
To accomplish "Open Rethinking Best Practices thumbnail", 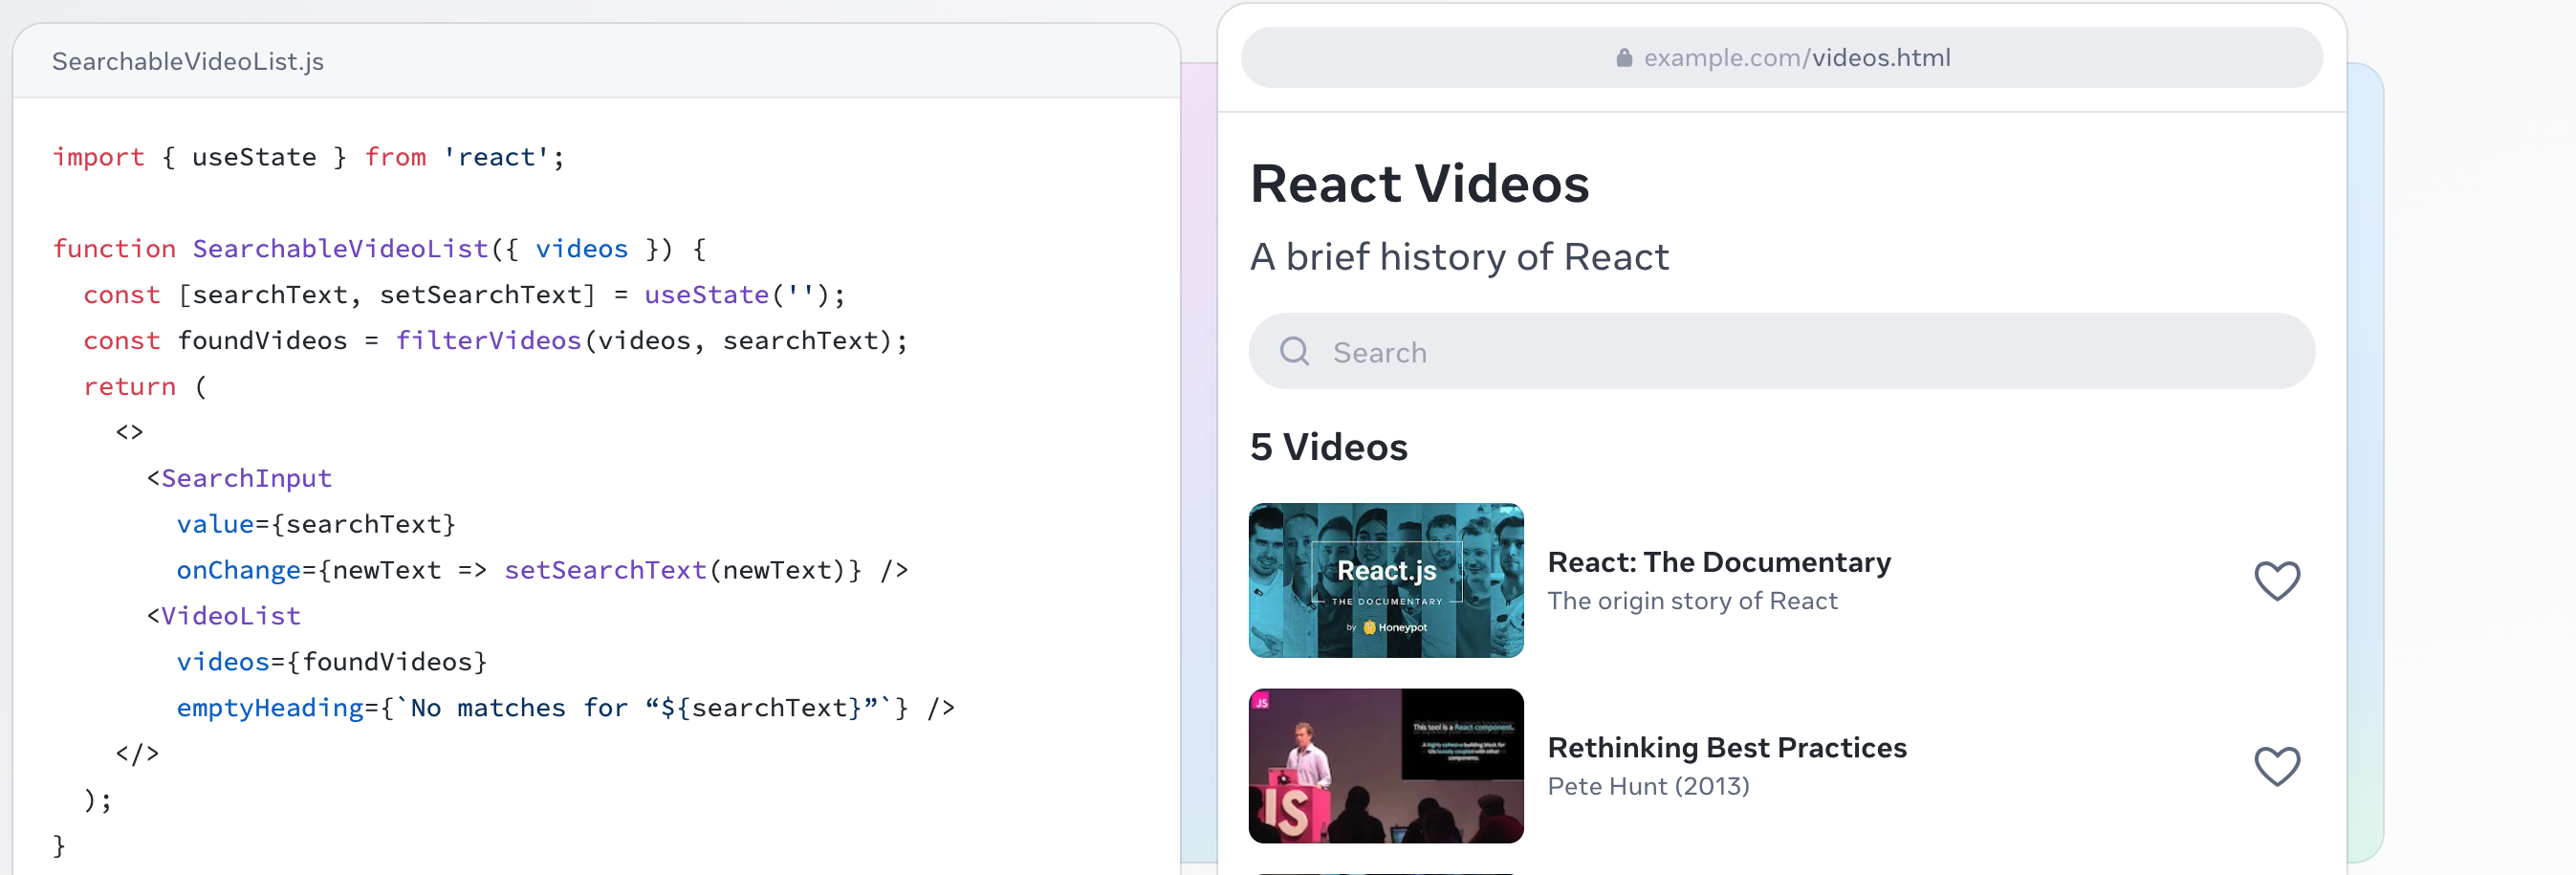I will (x=1385, y=765).
